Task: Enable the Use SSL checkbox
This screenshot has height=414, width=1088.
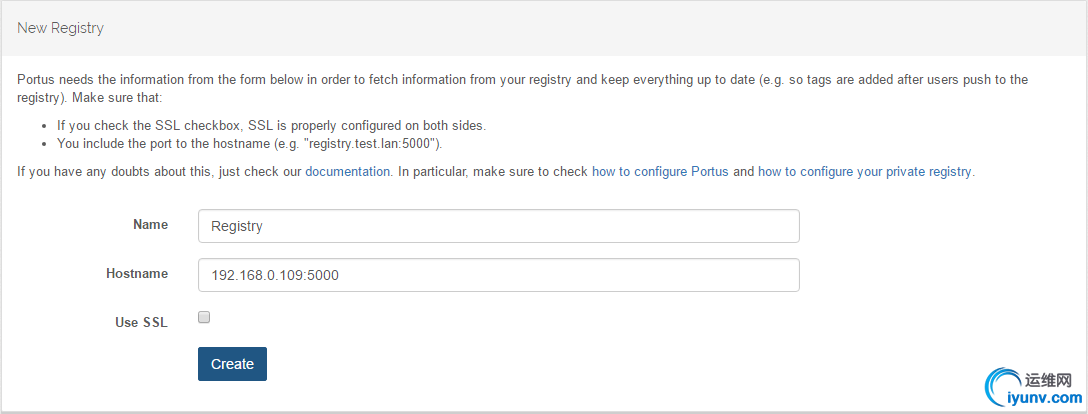Action: (x=204, y=317)
